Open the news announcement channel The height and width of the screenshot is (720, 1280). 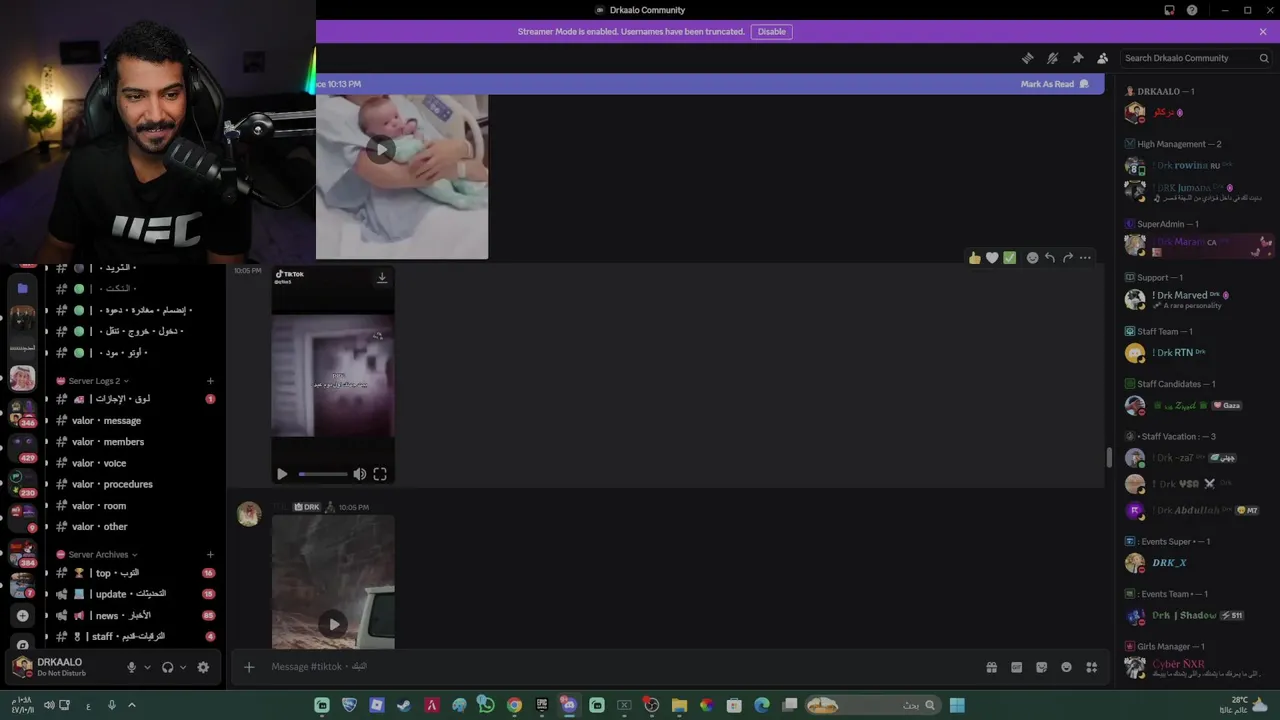(x=134, y=615)
